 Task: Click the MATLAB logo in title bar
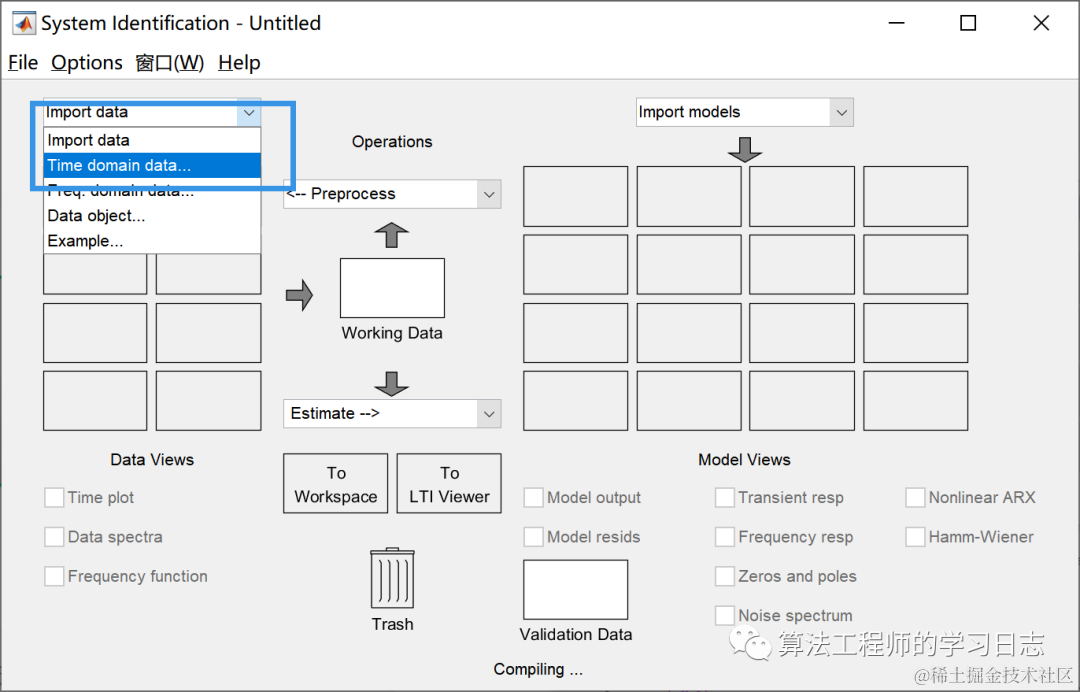(x=23, y=23)
